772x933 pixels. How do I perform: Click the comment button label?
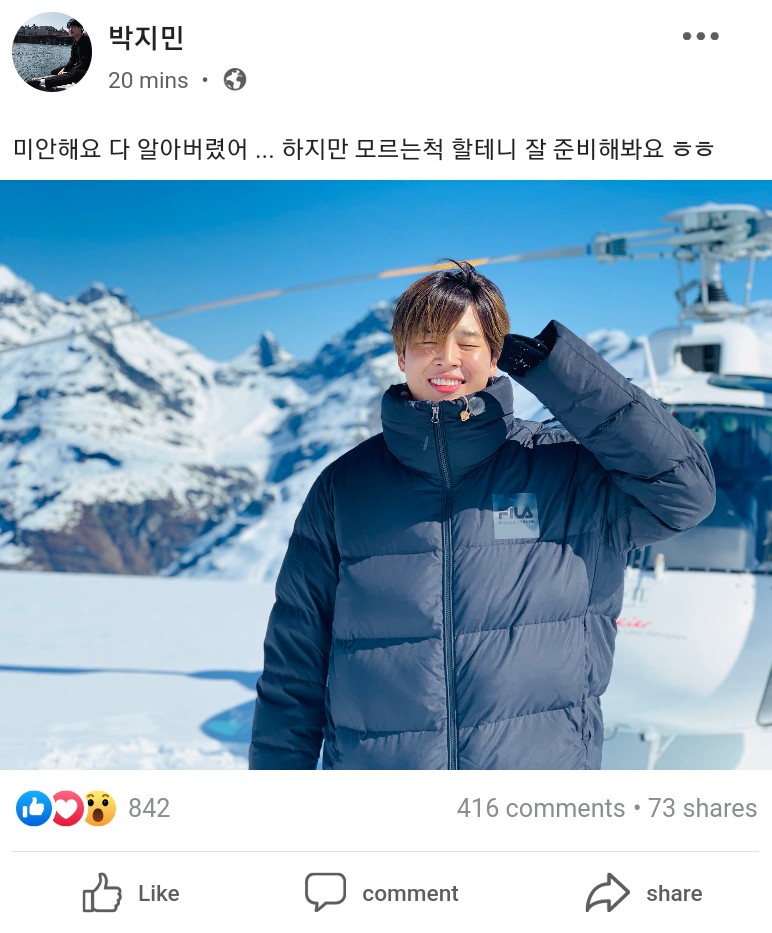pyautogui.click(x=410, y=894)
